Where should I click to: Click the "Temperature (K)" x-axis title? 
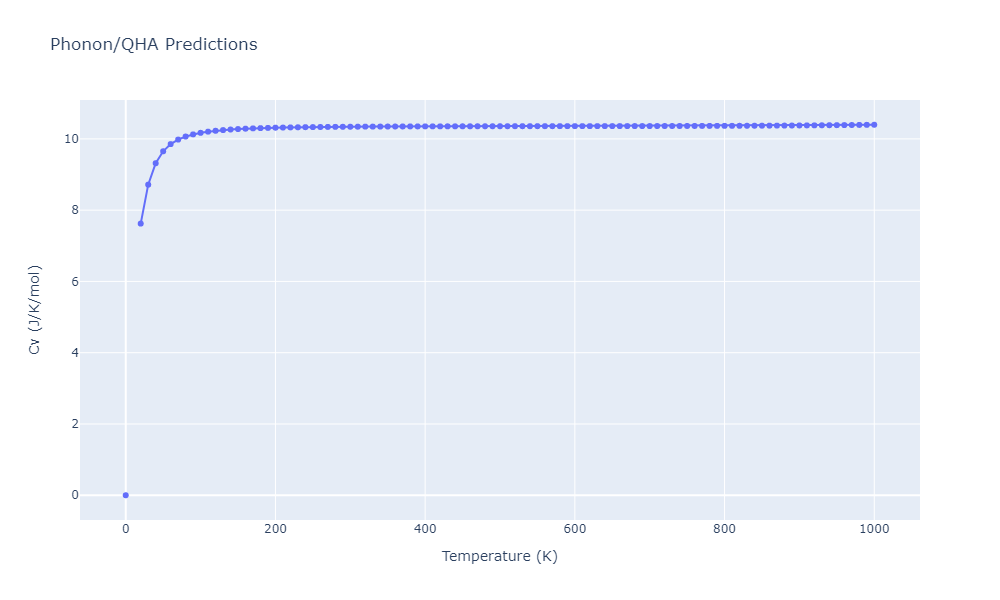499,556
